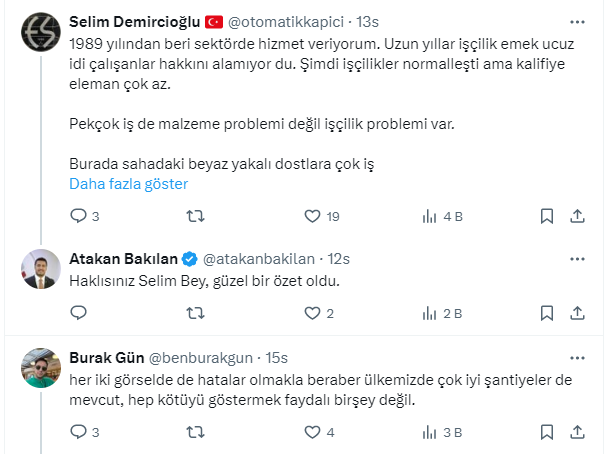
Task: Reply to Burak Gün's comment
Action: 78,433
